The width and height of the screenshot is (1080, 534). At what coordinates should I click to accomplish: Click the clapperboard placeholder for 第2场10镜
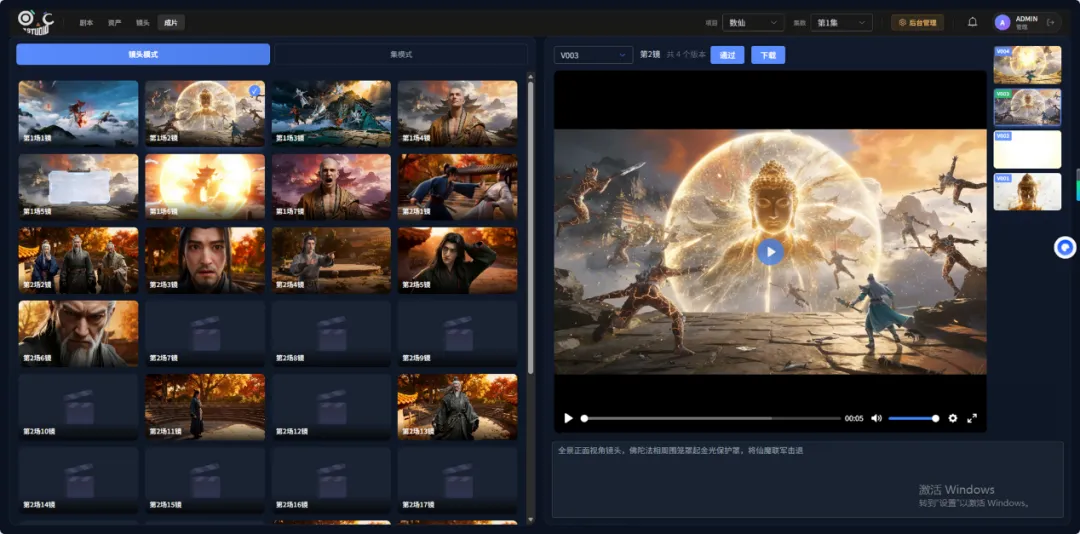79,407
